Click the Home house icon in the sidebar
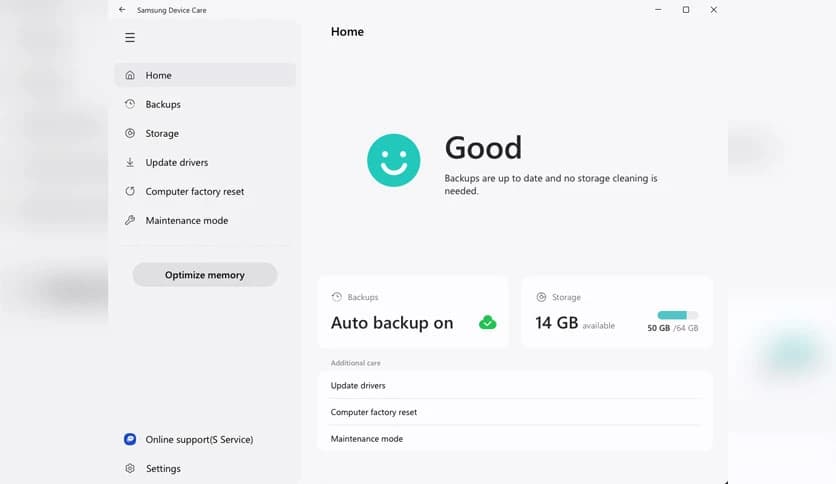Image resolution: width=836 pixels, height=484 pixels. click(x=130, y=75)
